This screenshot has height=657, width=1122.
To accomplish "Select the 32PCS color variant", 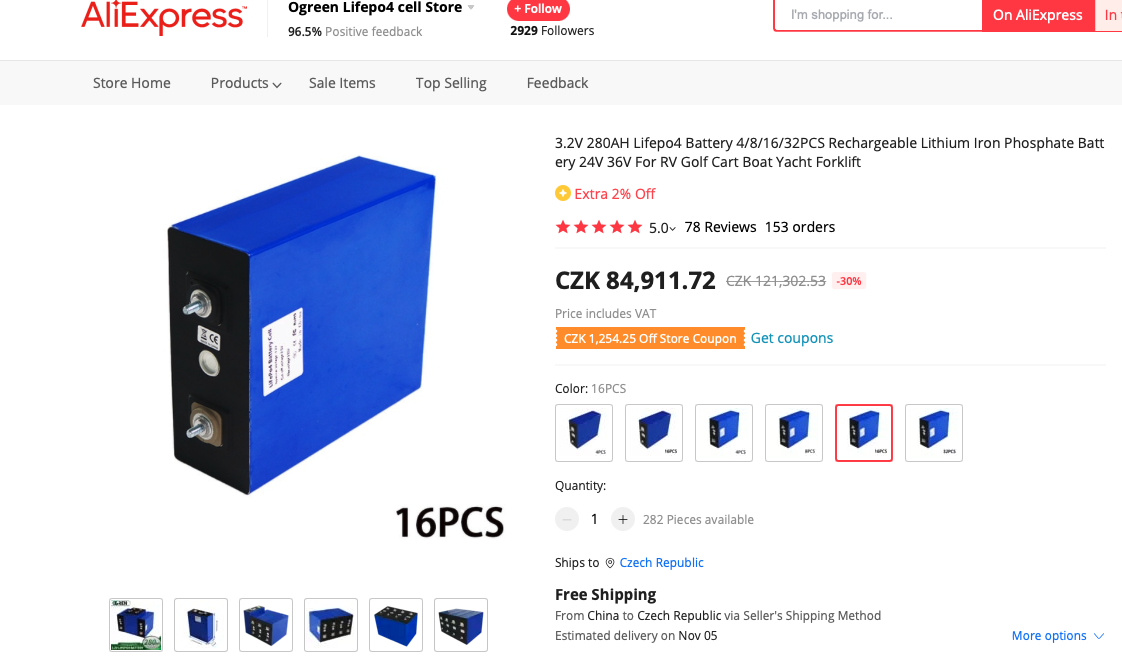I will tap(934, 433).
